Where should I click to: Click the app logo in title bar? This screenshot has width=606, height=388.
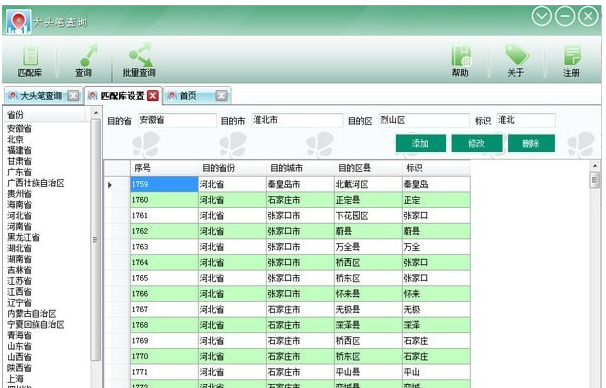pos(18,22)
